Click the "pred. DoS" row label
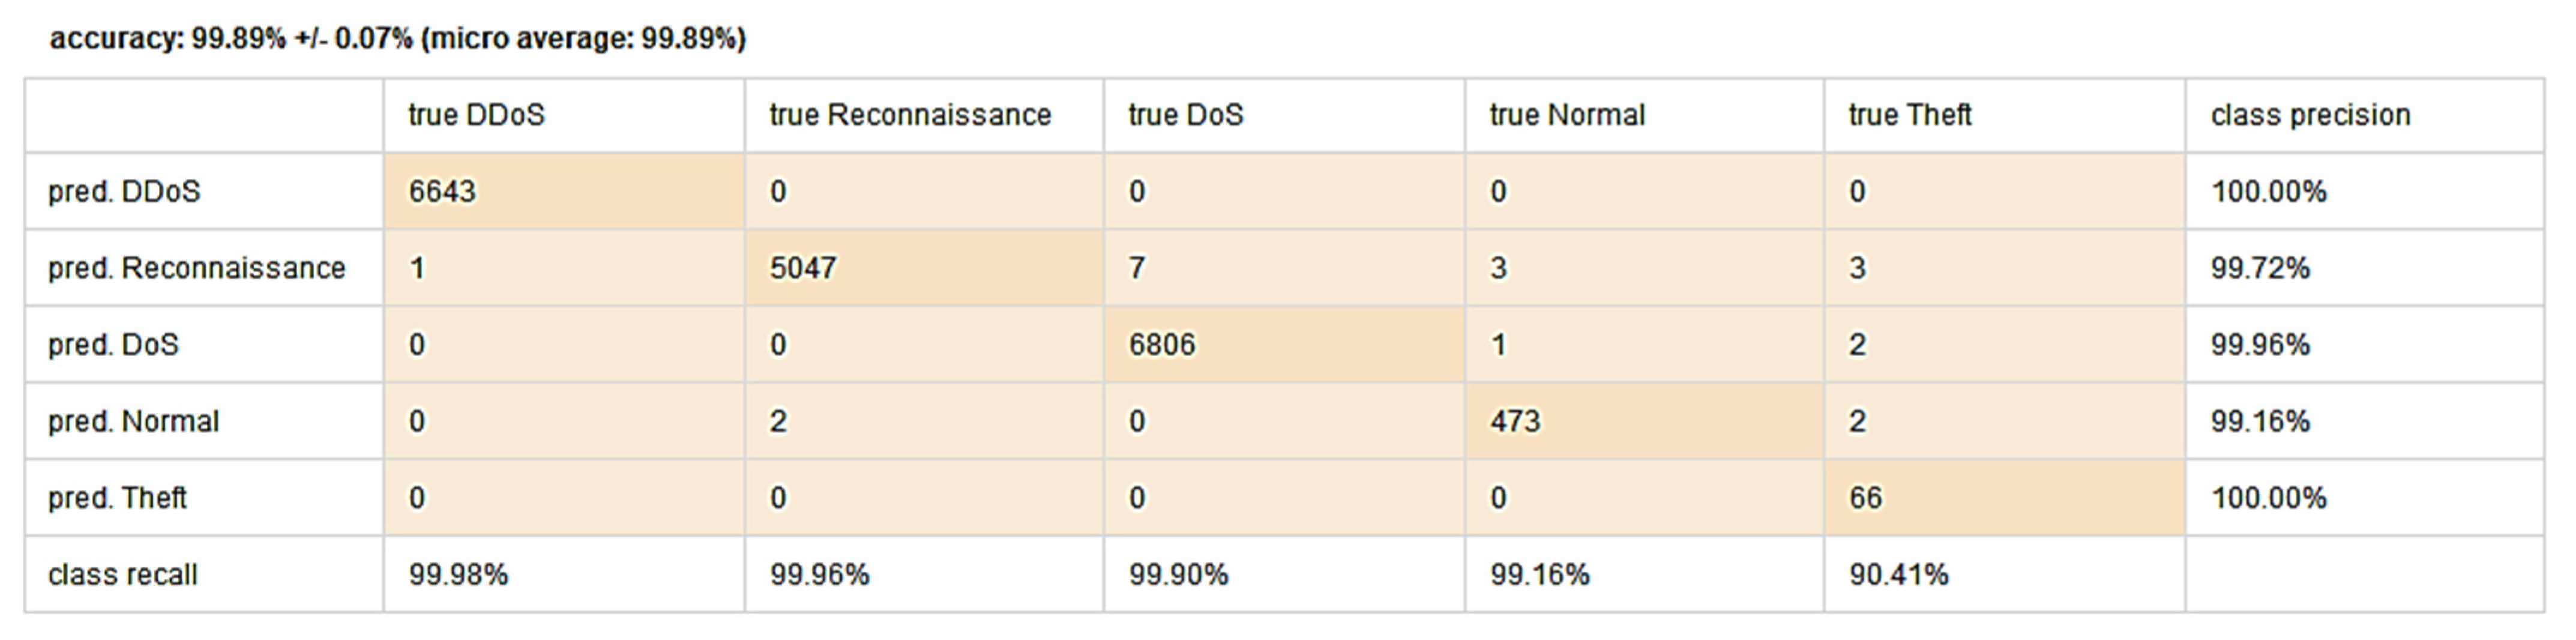The height and width of the screenshot is (640, 2576). click(113, 345)
